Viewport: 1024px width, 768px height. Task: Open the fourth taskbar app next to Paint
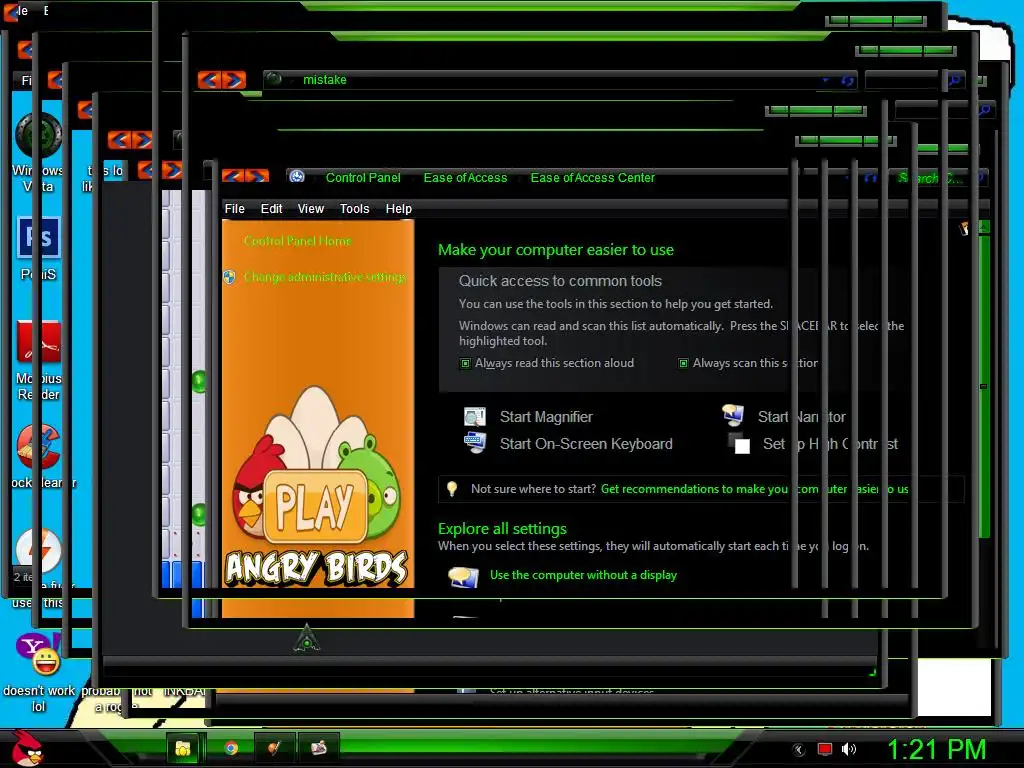point(318,748)
